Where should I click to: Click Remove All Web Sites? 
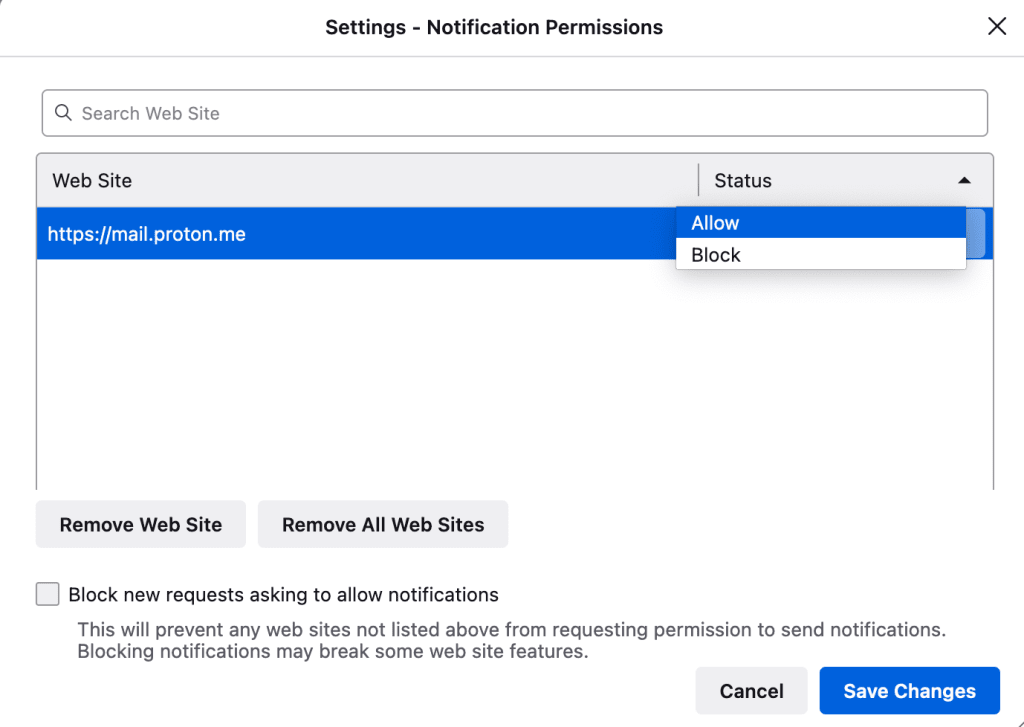pyautogui.click(x=382, y=524)
